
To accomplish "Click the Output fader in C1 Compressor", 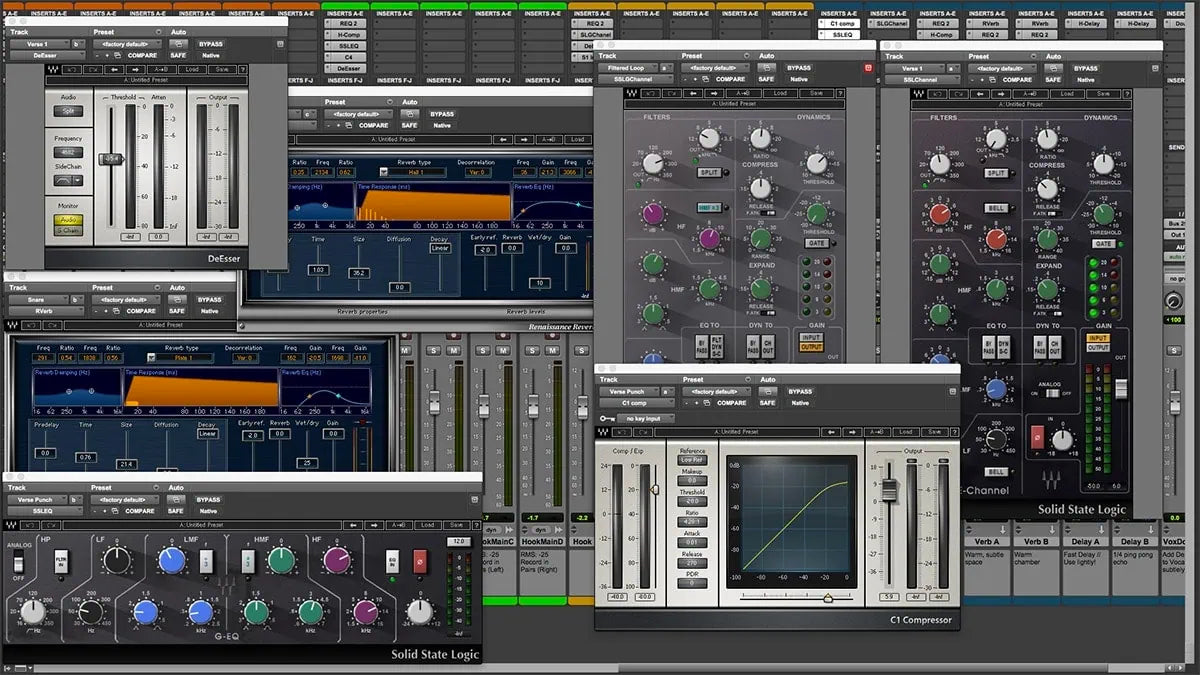I will click(x=888, y=487).
